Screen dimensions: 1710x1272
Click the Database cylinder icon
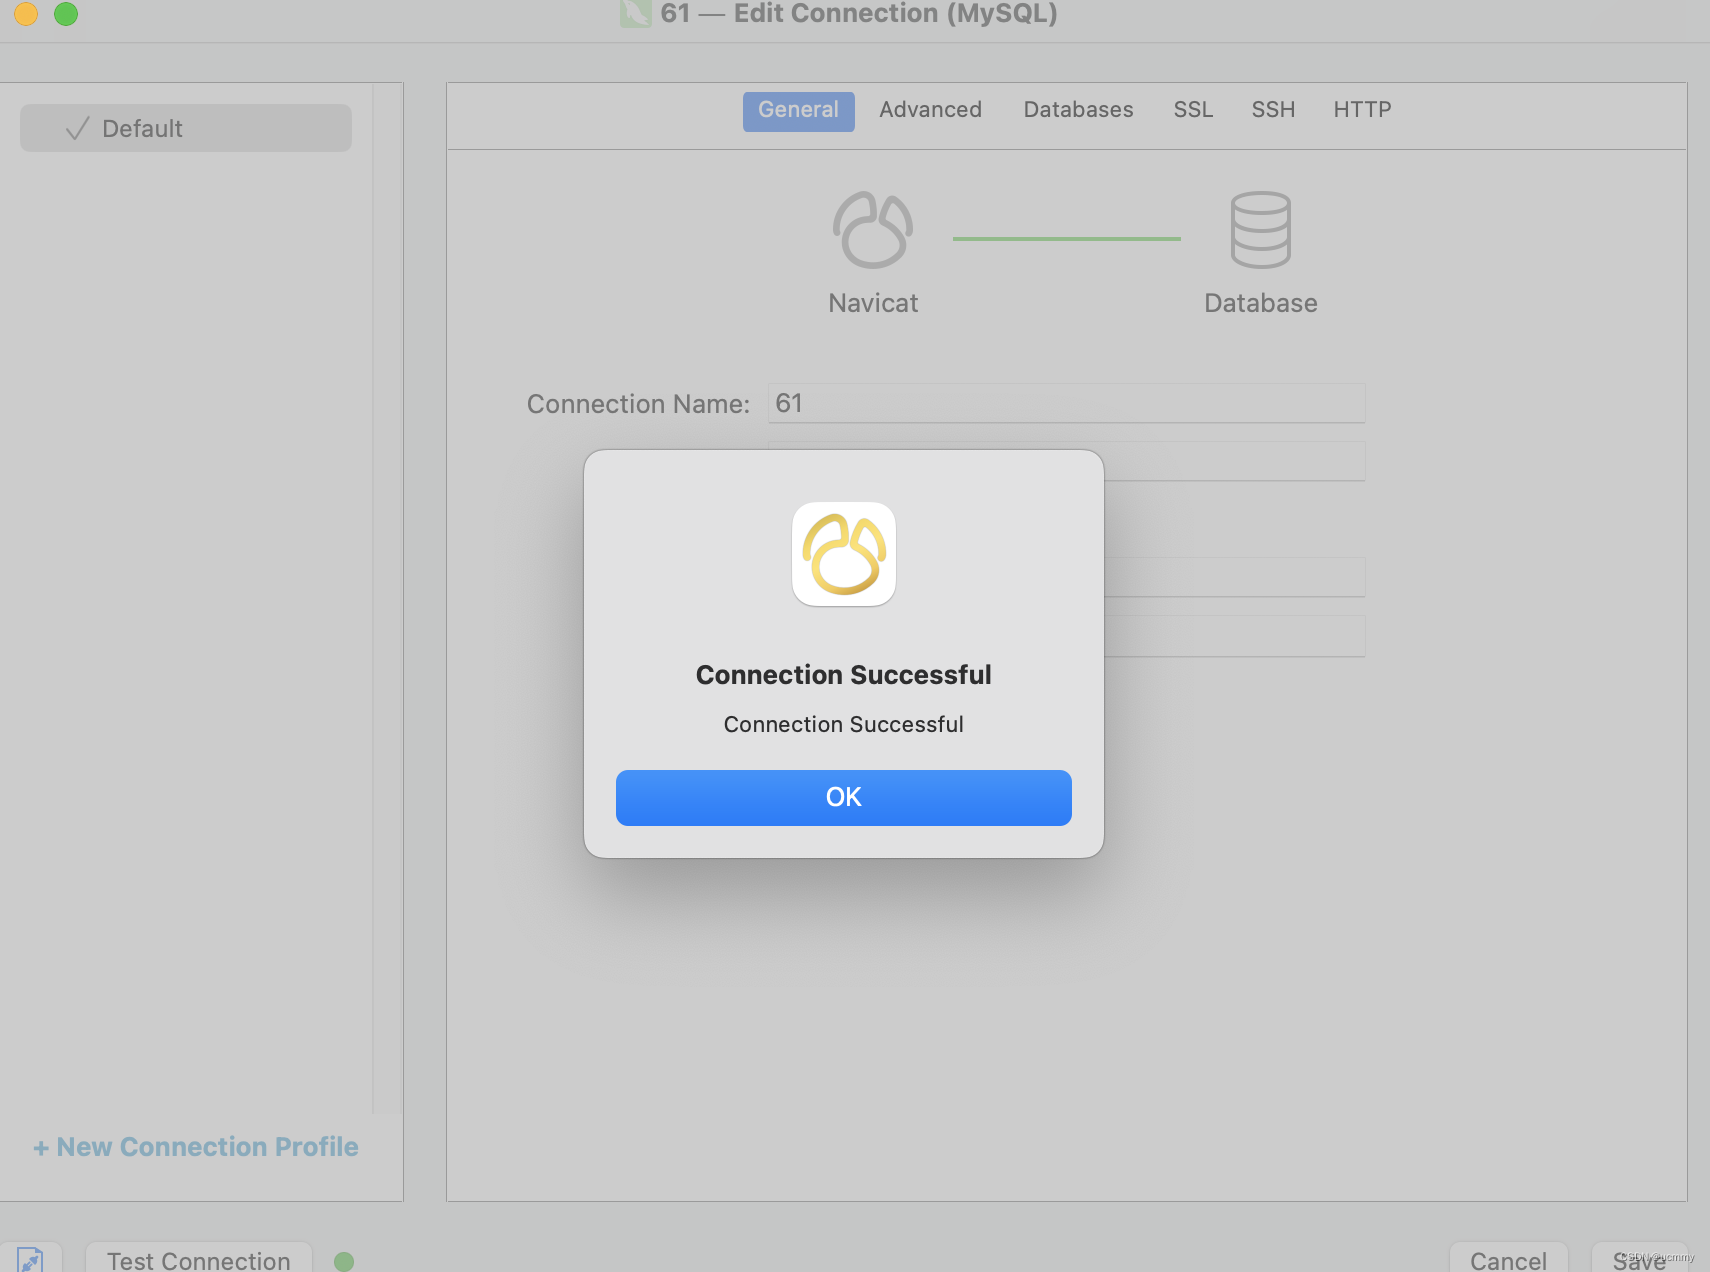(x=1260, y=228)
